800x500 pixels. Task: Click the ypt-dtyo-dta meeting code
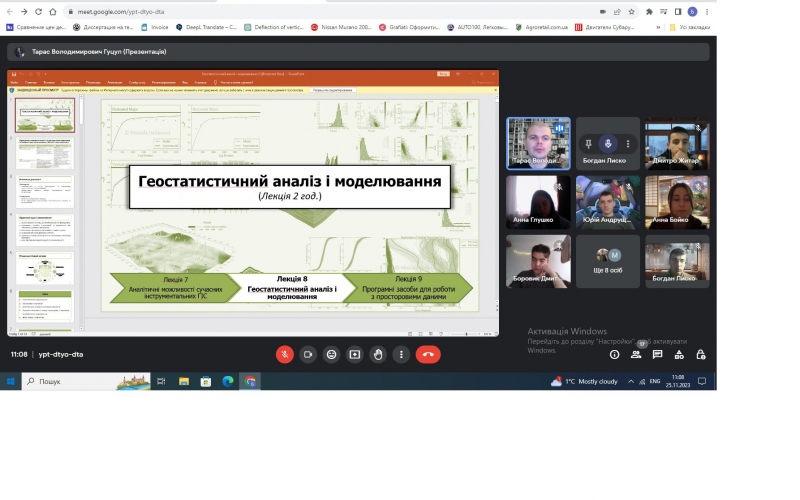pyautogui.click(x=61, y=355)
